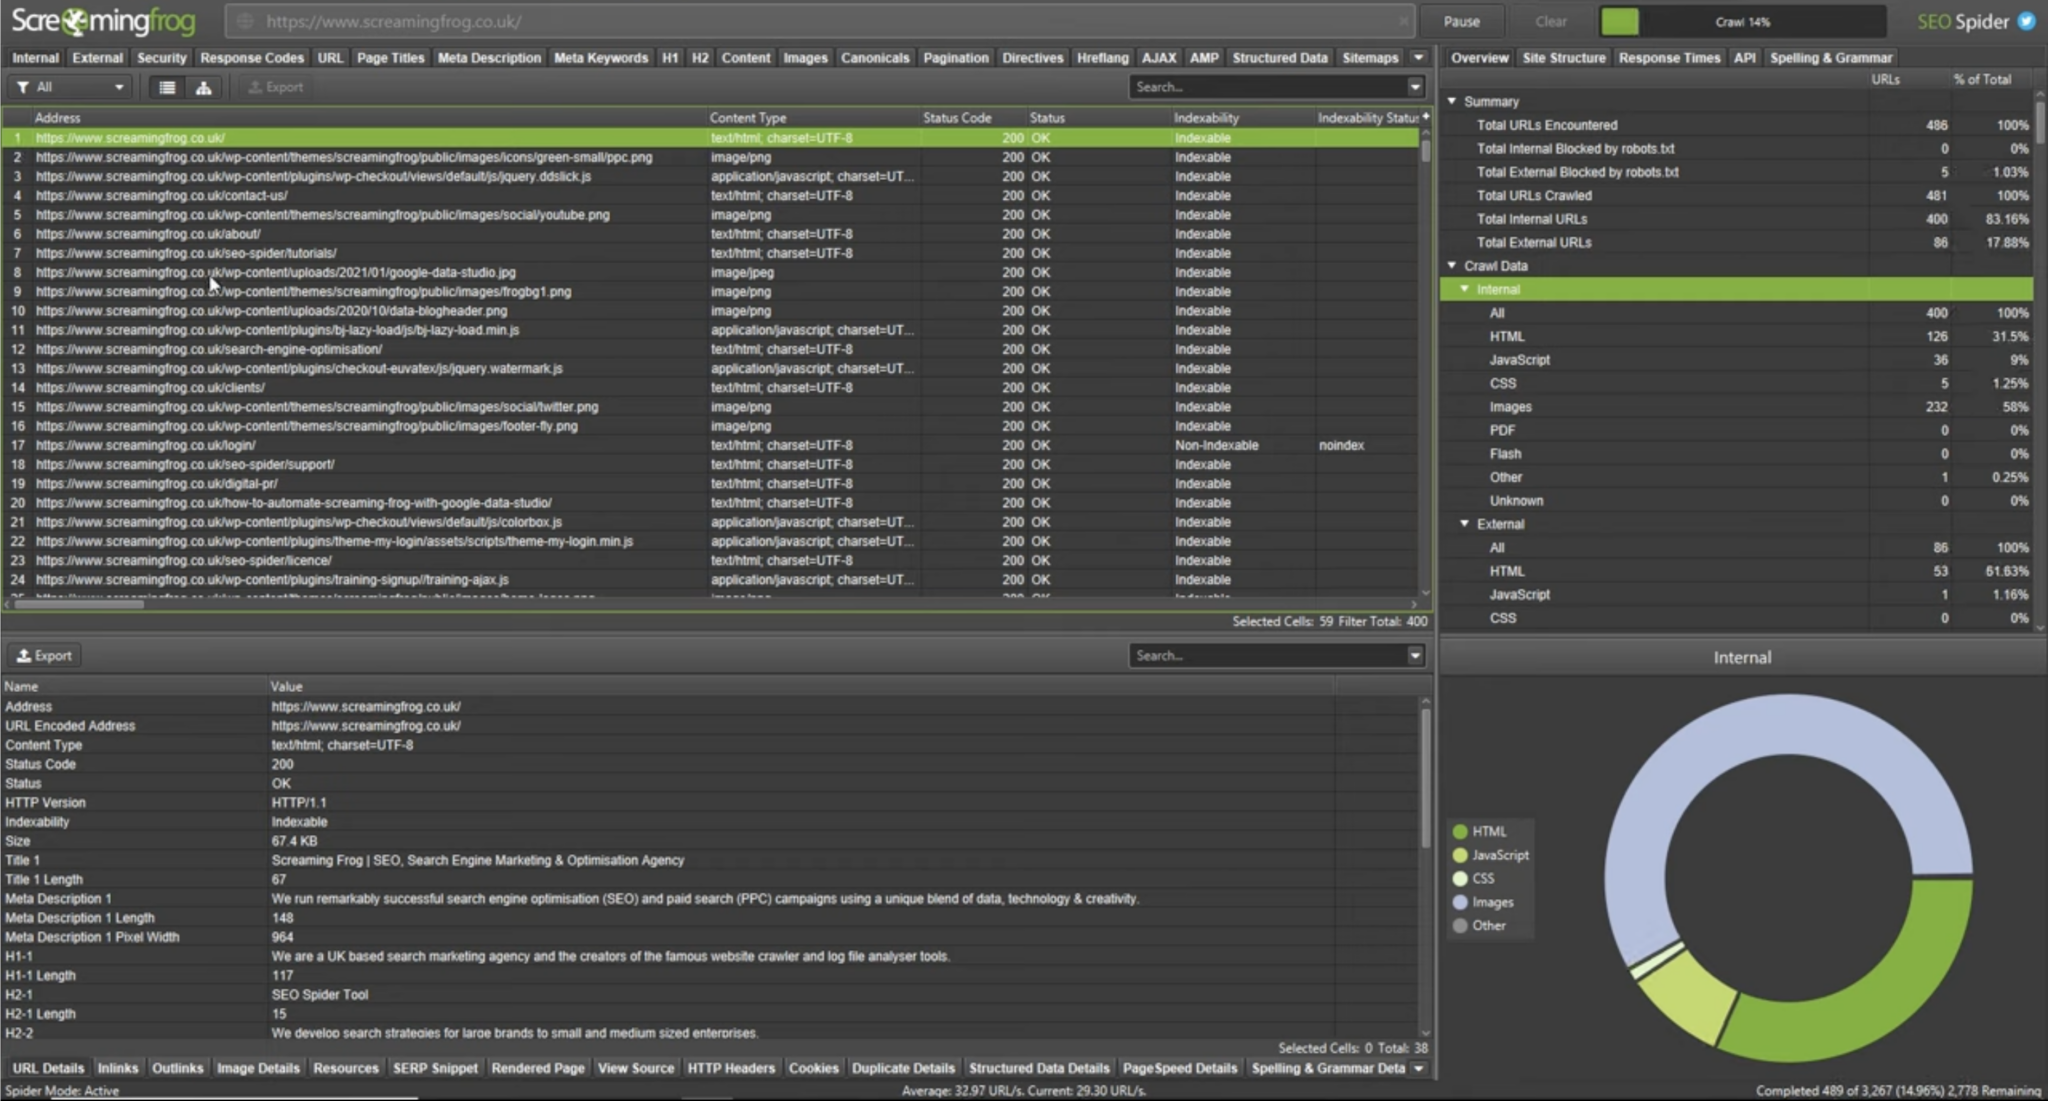
Task: Switch to Site Structure tab
Action: [x=1564, y=58]
